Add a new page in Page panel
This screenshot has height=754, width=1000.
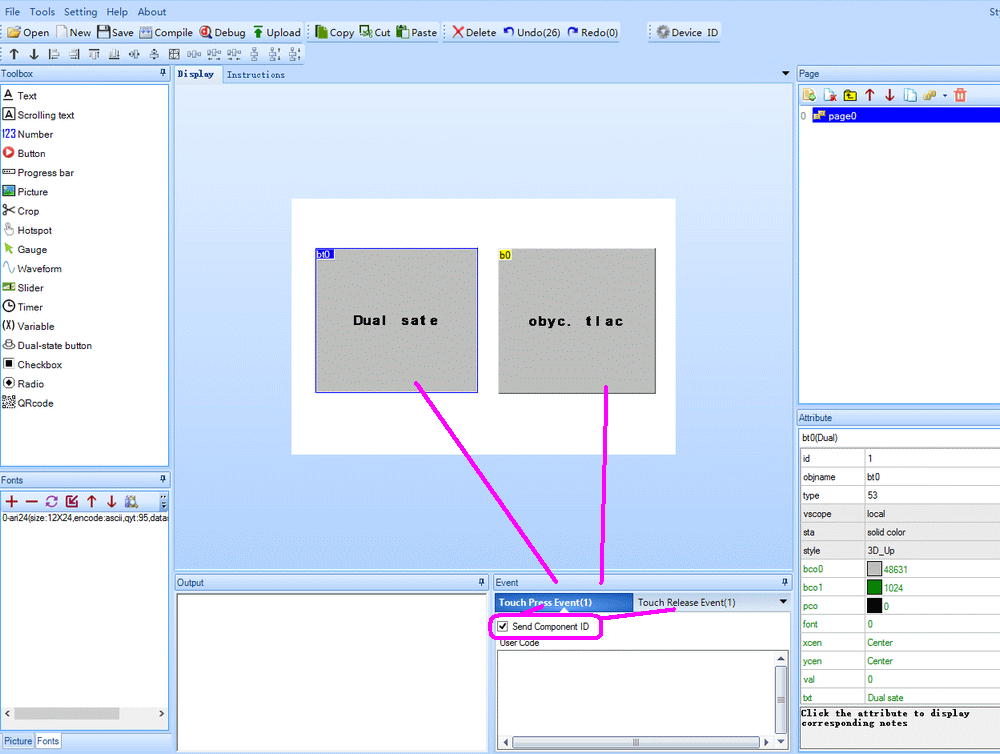(x=809, y=95)
